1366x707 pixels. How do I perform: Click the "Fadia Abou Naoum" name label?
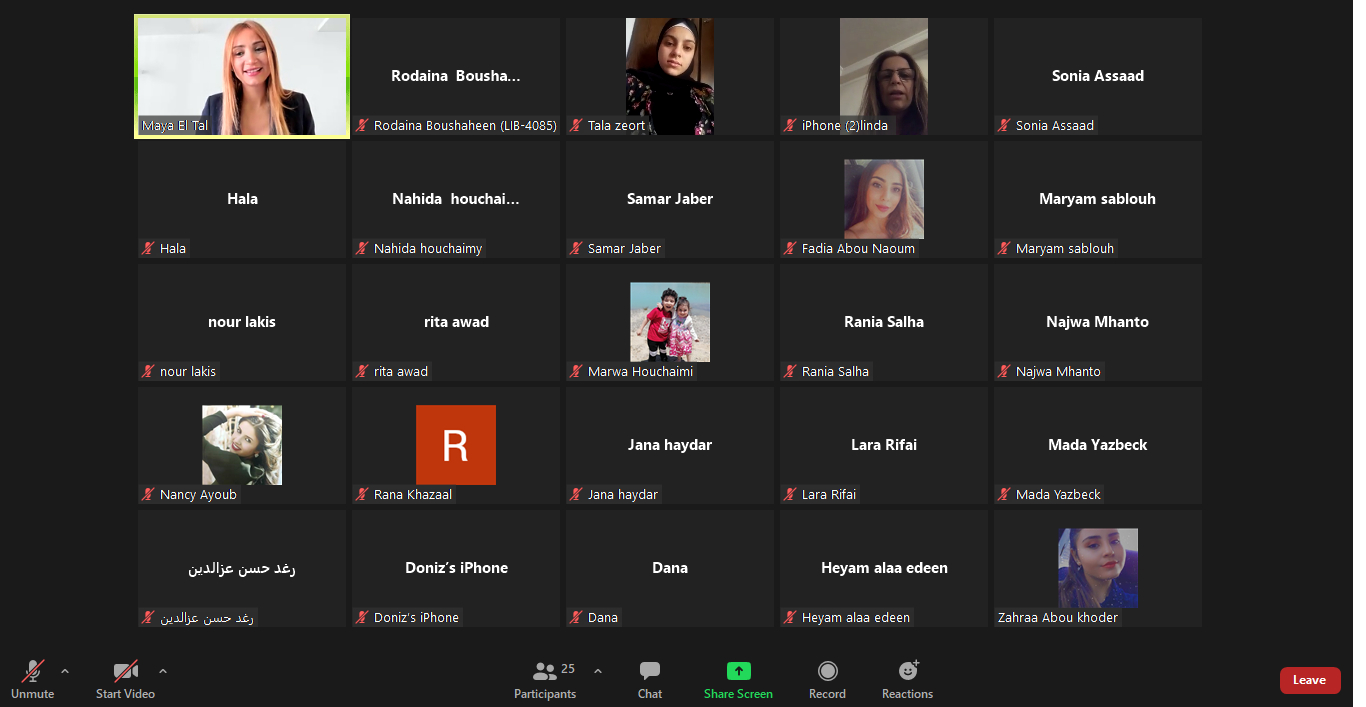(858, 249)
